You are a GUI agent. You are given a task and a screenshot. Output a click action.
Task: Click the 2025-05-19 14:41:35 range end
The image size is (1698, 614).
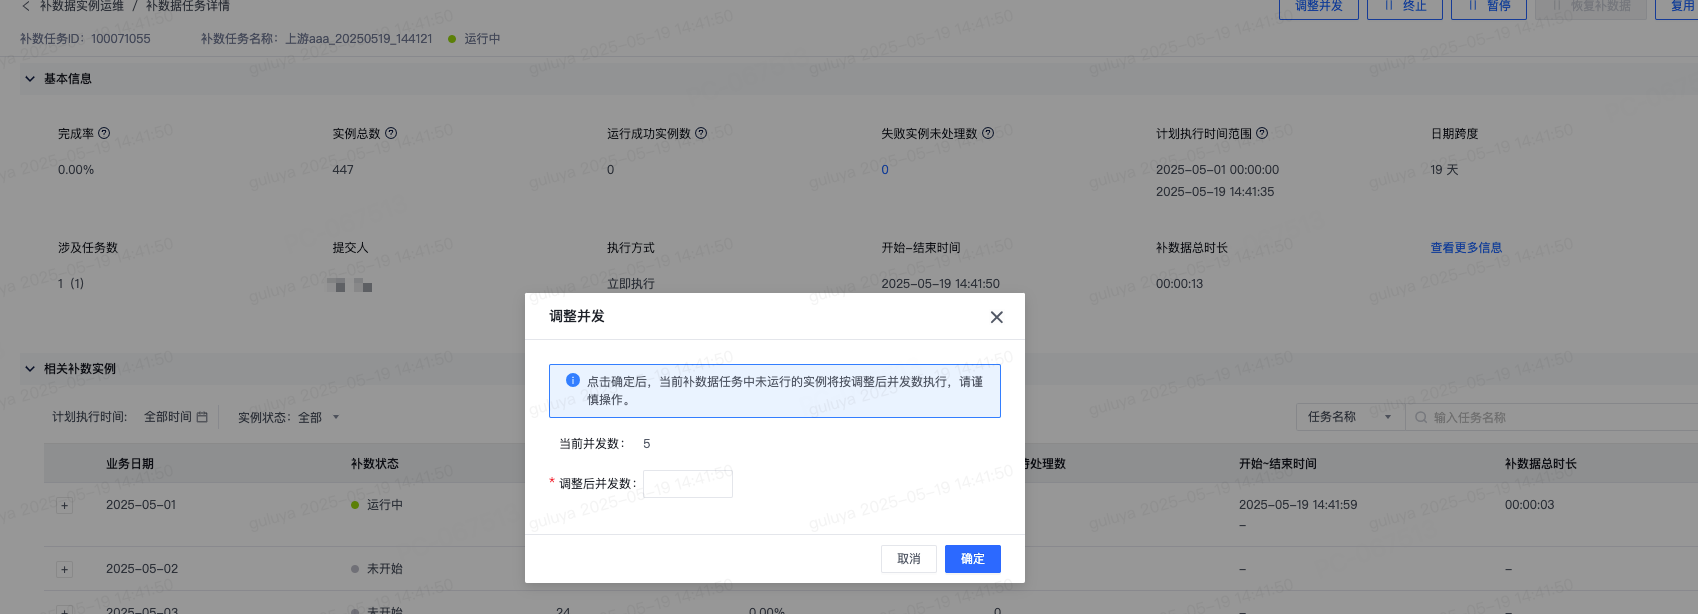click(1215, 192)
